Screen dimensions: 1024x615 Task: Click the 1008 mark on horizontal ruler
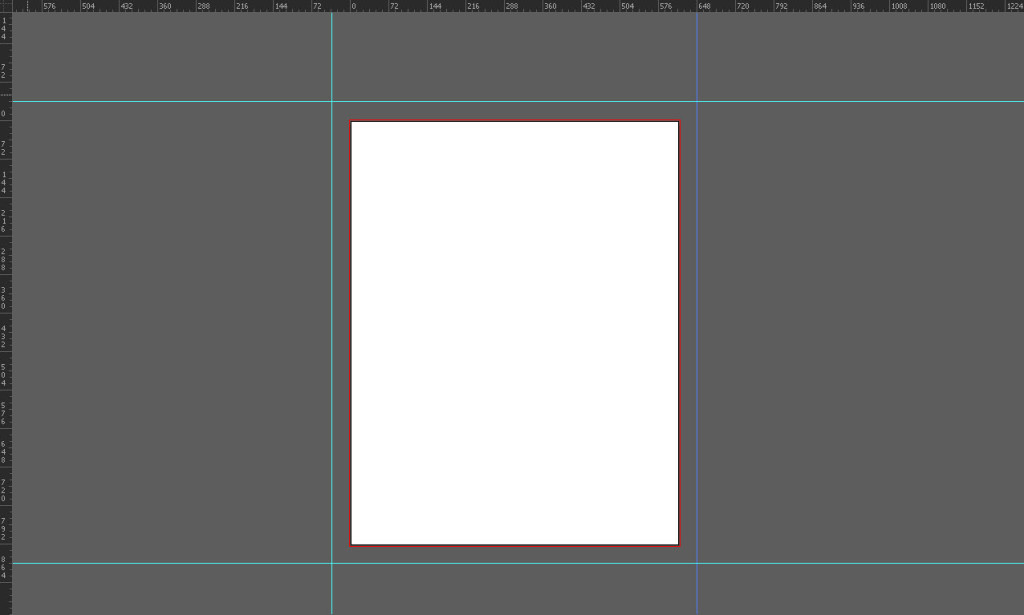pyautogui.click(x=899, y=6)
